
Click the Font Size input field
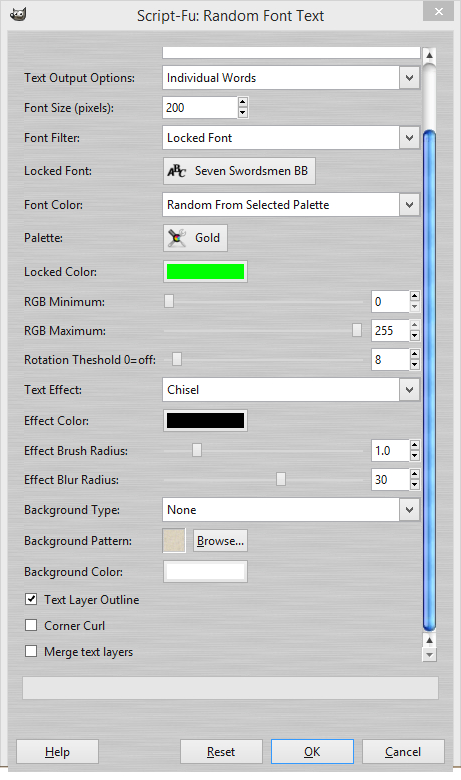click(x=200, y=107)
